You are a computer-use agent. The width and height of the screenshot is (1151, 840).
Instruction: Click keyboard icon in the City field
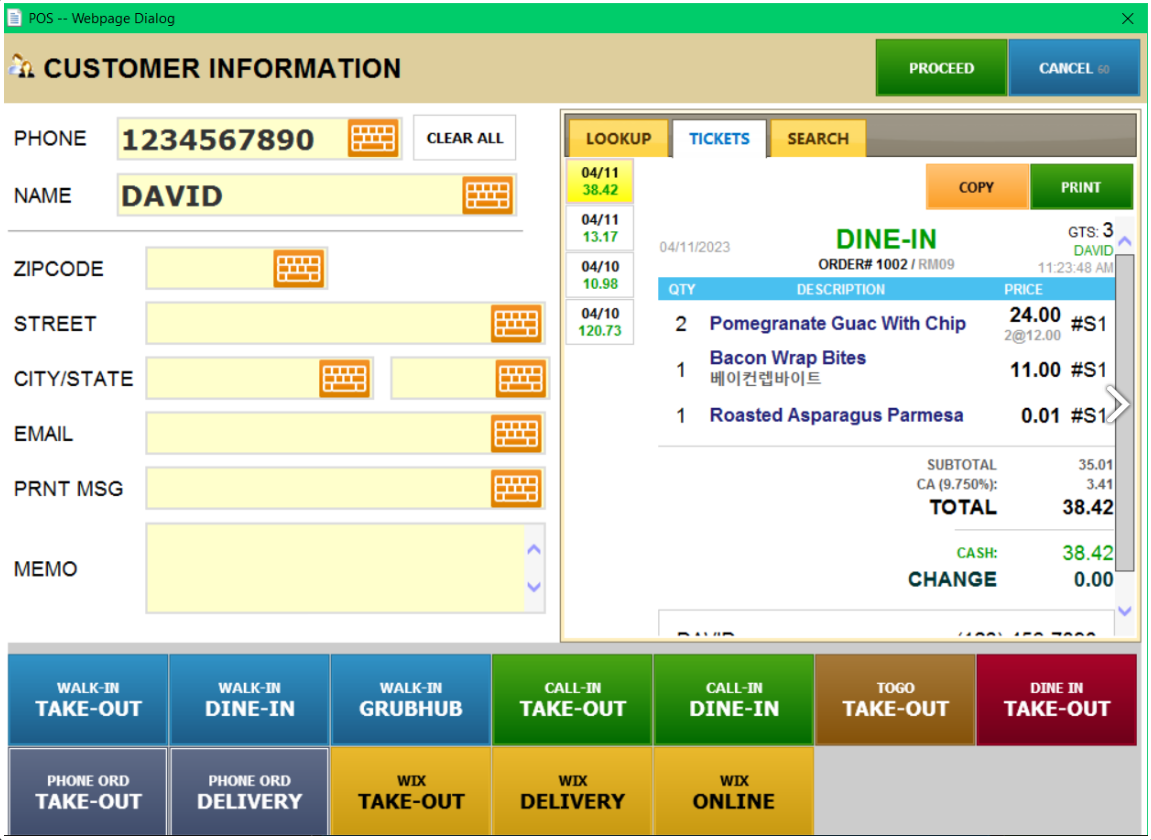click(x=344, y=379)
